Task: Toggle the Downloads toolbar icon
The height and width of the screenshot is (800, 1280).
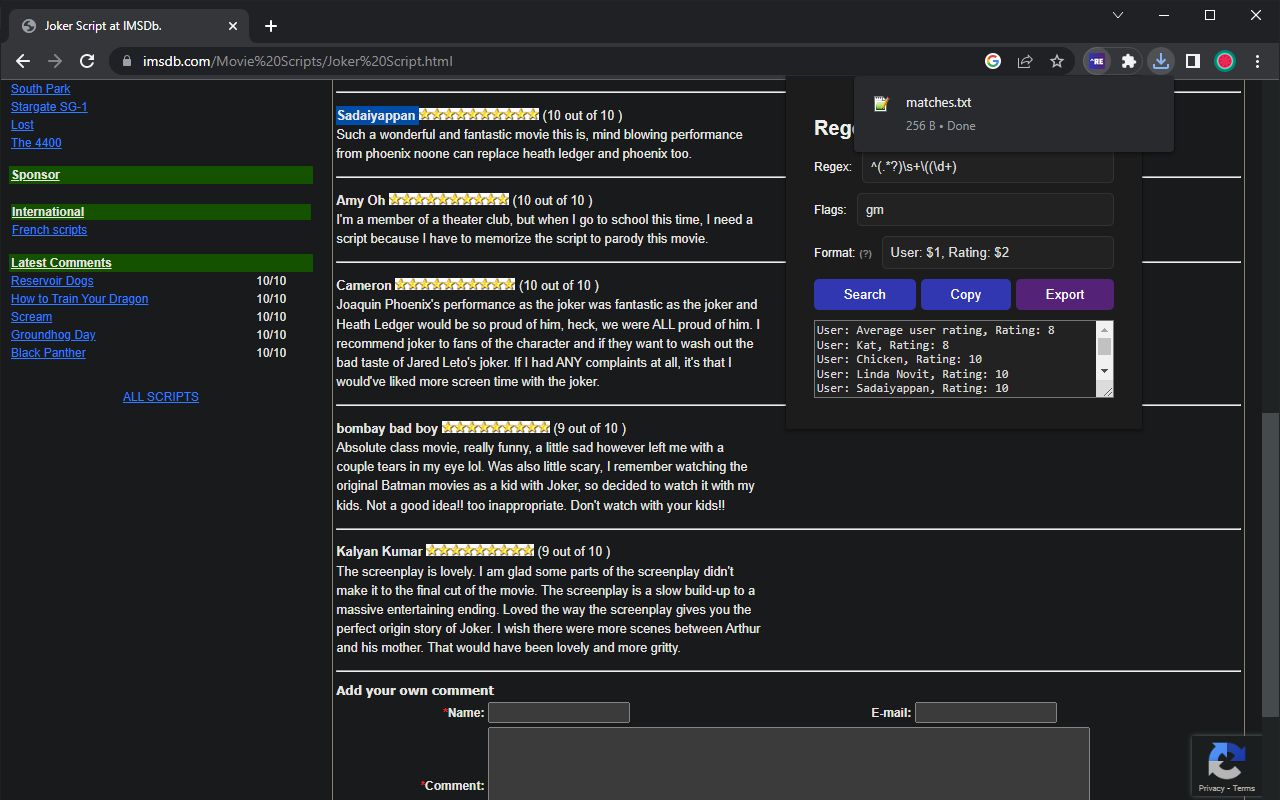Action: [1160, 61]
